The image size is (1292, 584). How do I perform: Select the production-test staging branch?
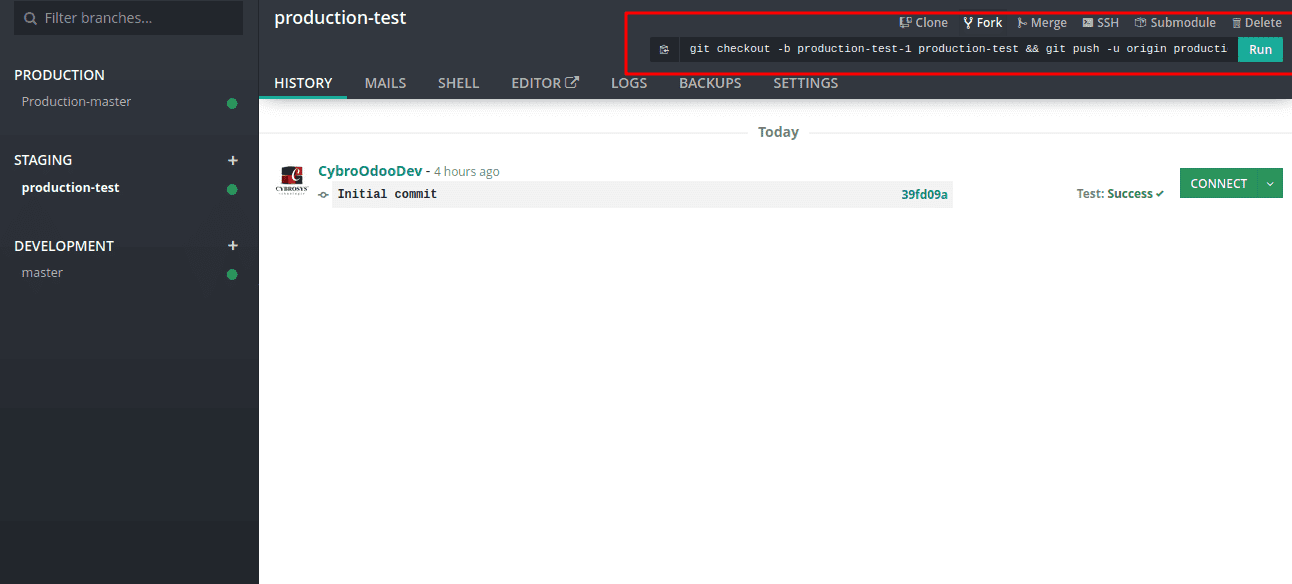[70, 188]
